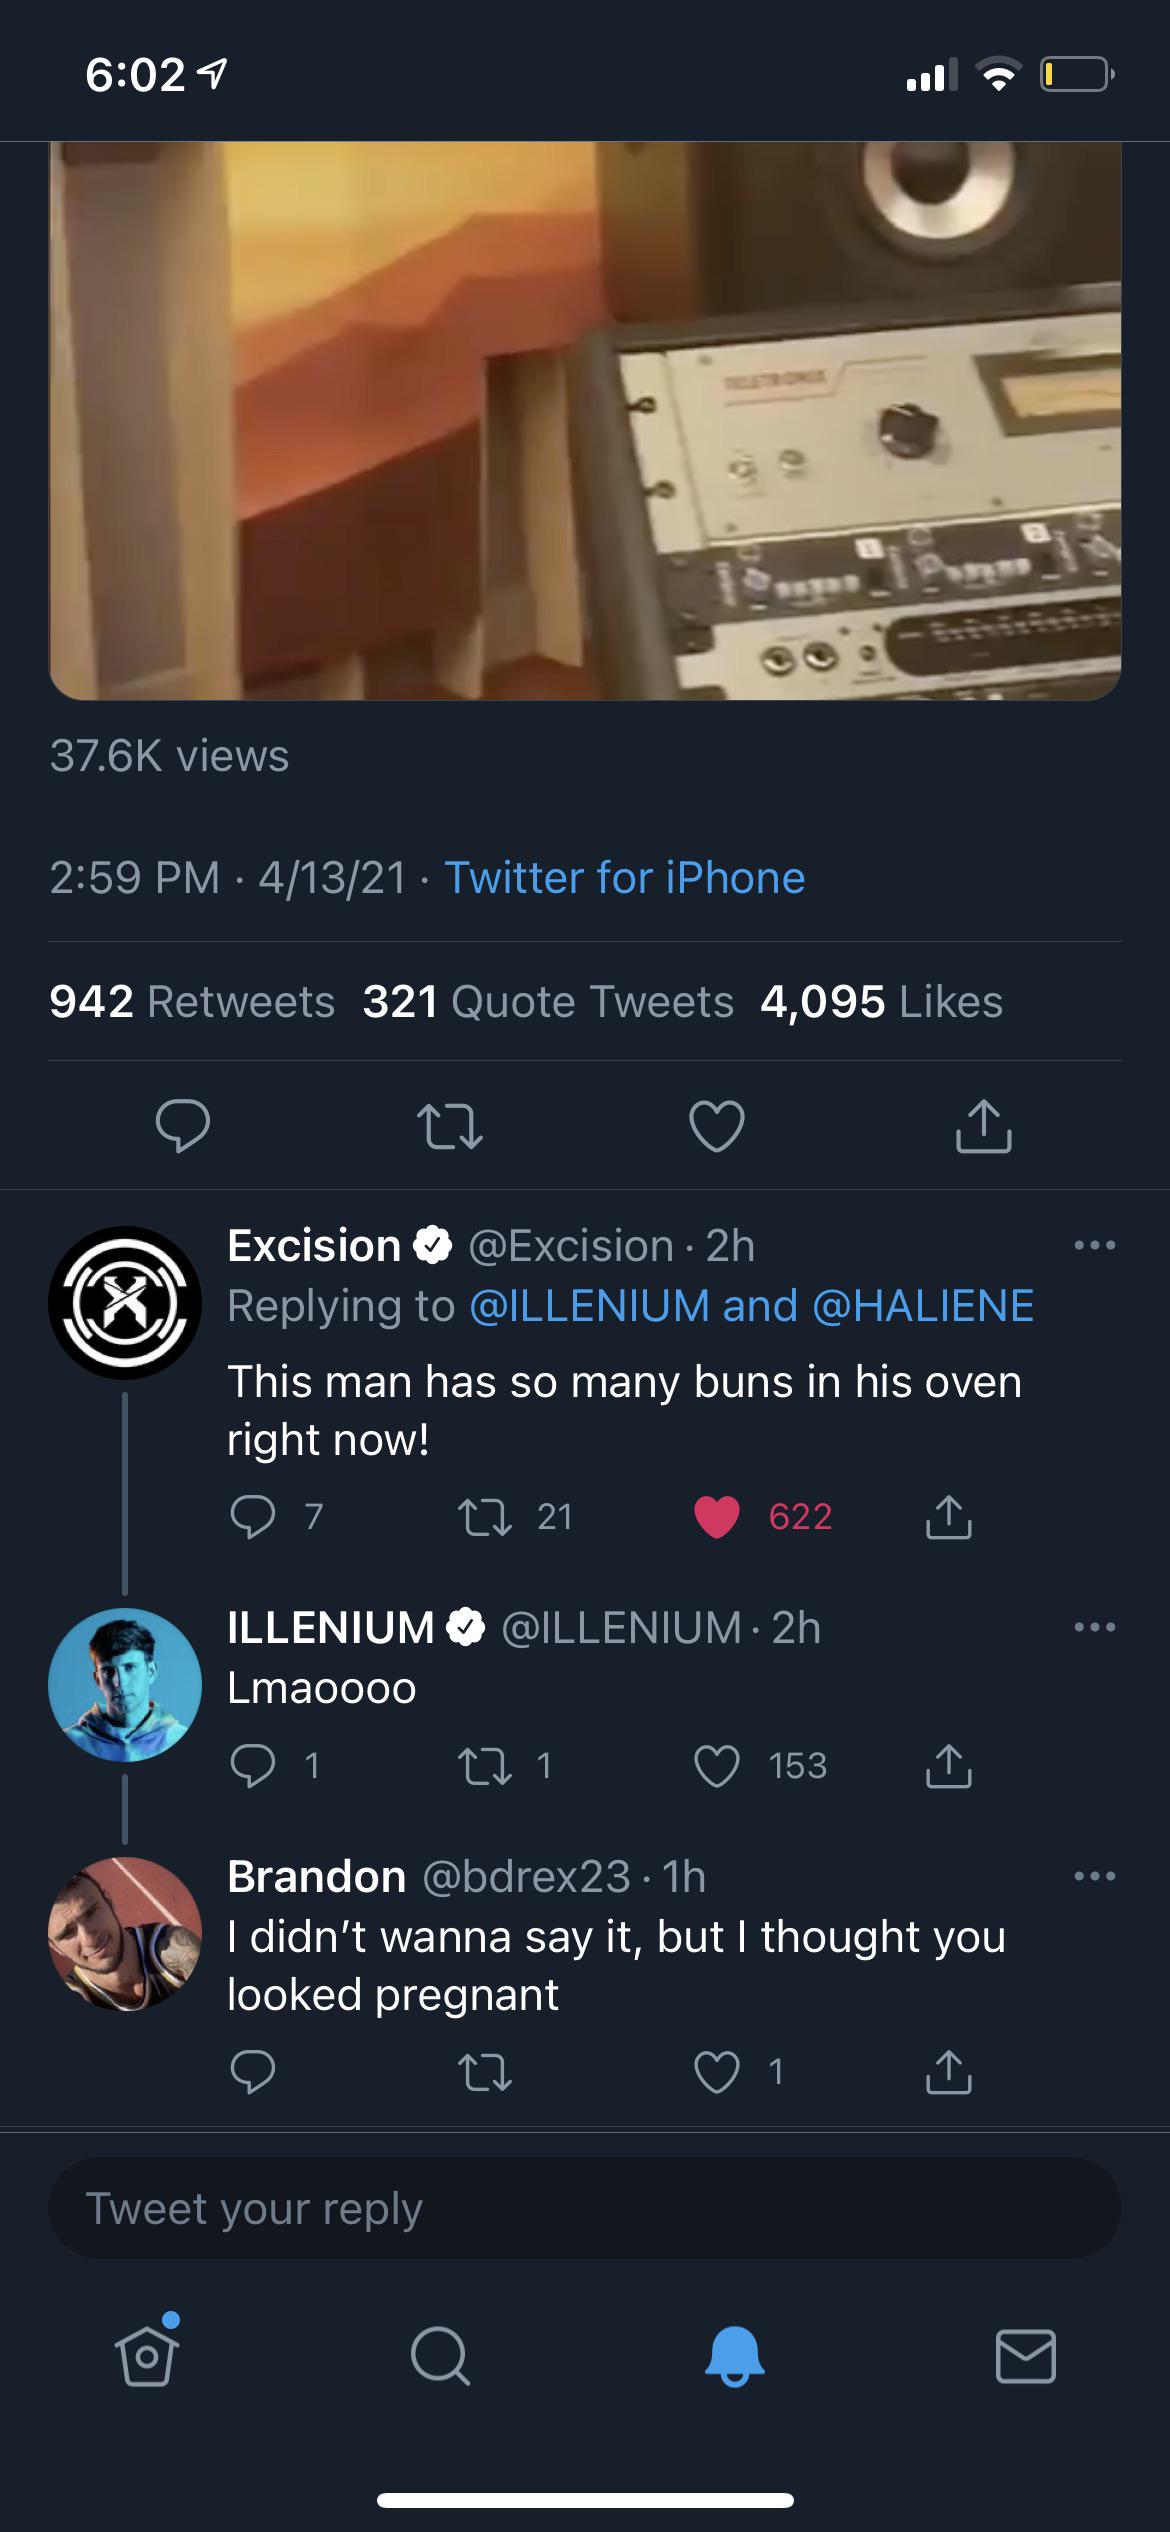Screen dimensions: 1170x2532
Task: Open the Search tab
Action: (x=439, y=2356)
